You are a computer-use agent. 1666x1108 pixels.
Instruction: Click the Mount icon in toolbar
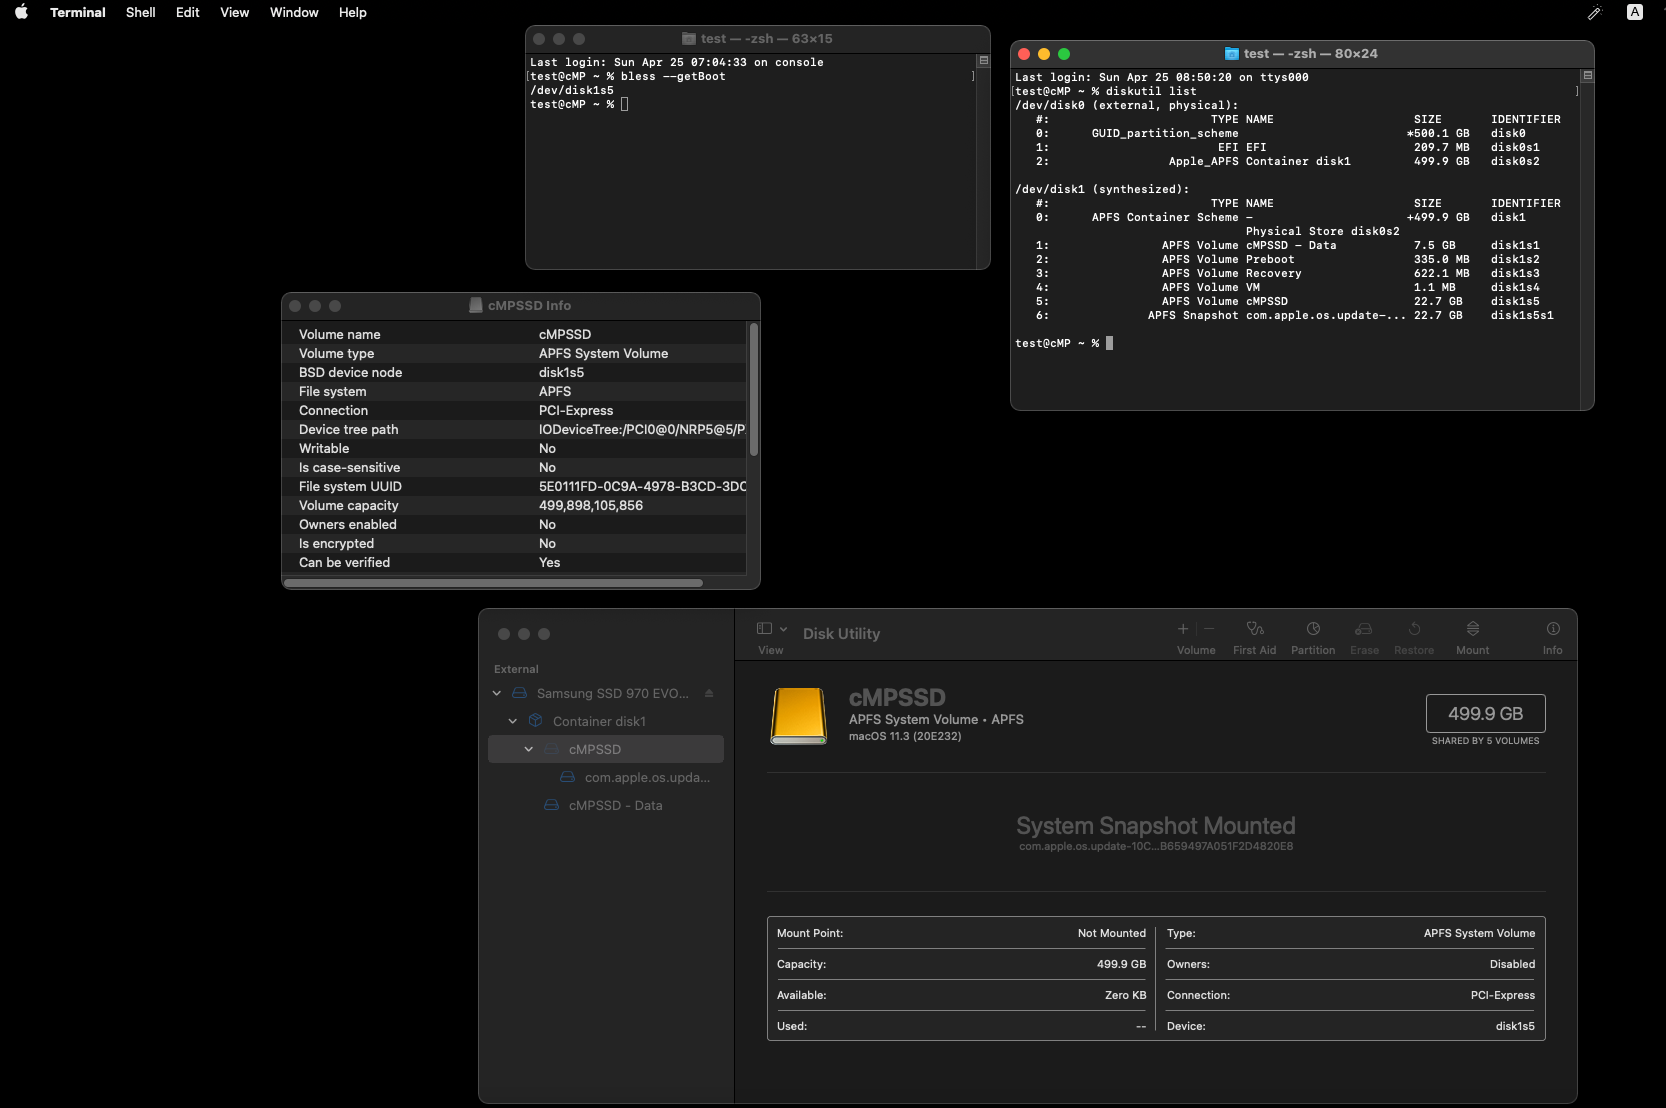click(1472, 630)
